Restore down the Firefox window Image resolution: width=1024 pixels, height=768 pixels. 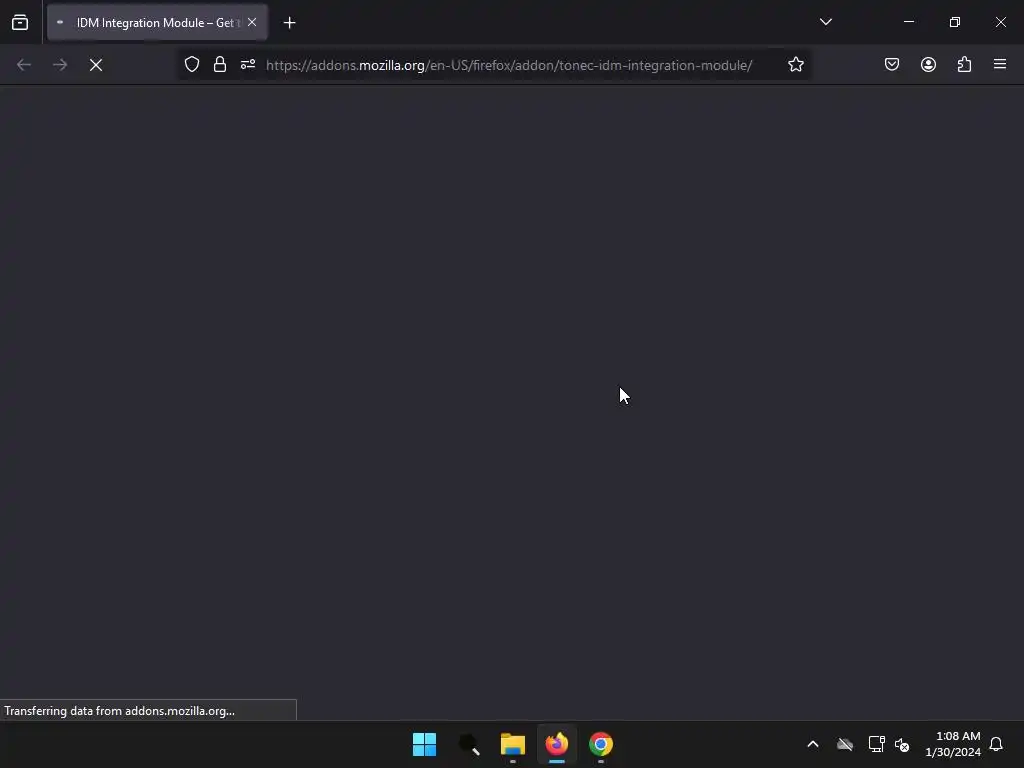point(955,22)
